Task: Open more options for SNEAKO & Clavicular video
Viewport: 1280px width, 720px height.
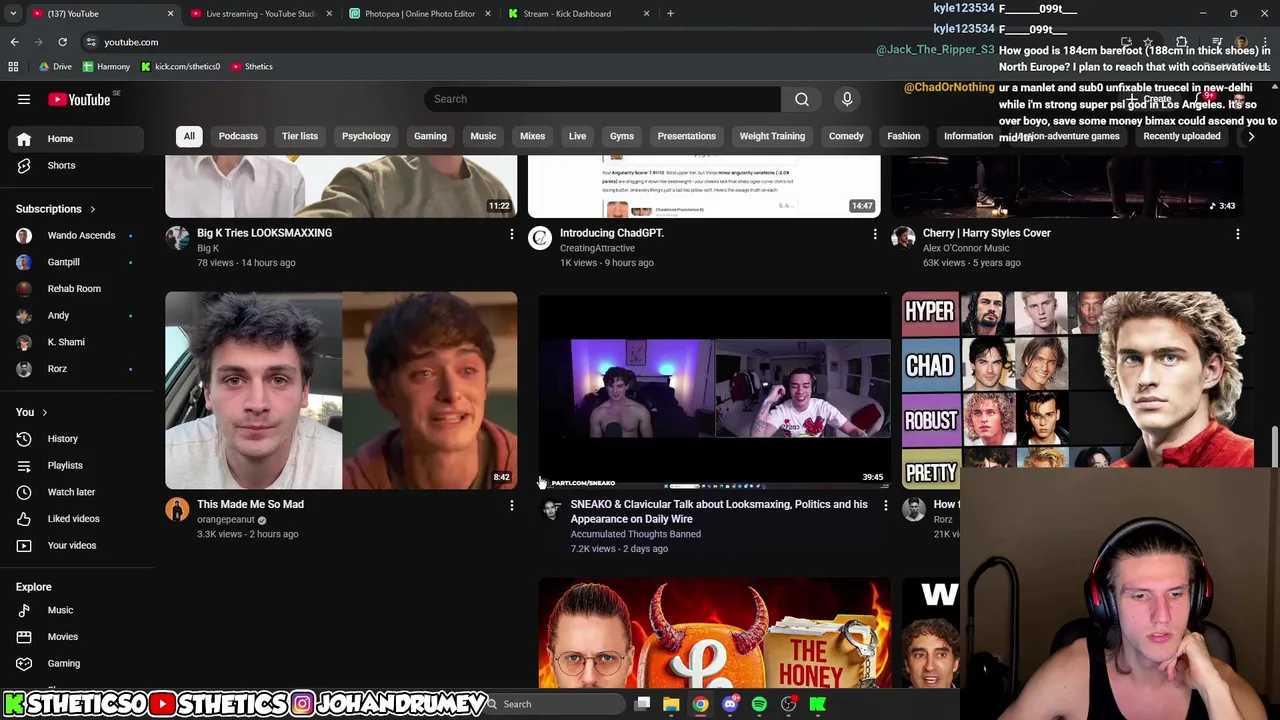Action: 885,506
